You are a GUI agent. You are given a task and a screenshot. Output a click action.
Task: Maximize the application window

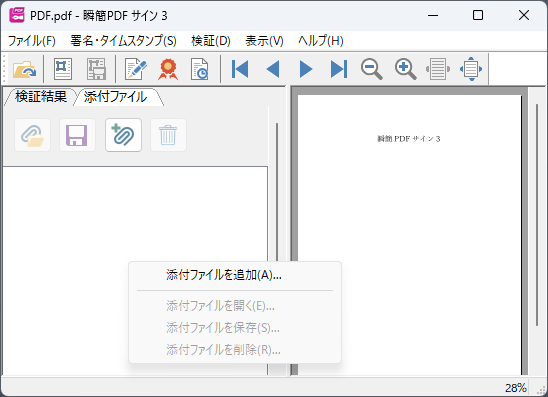click(478, 15)
